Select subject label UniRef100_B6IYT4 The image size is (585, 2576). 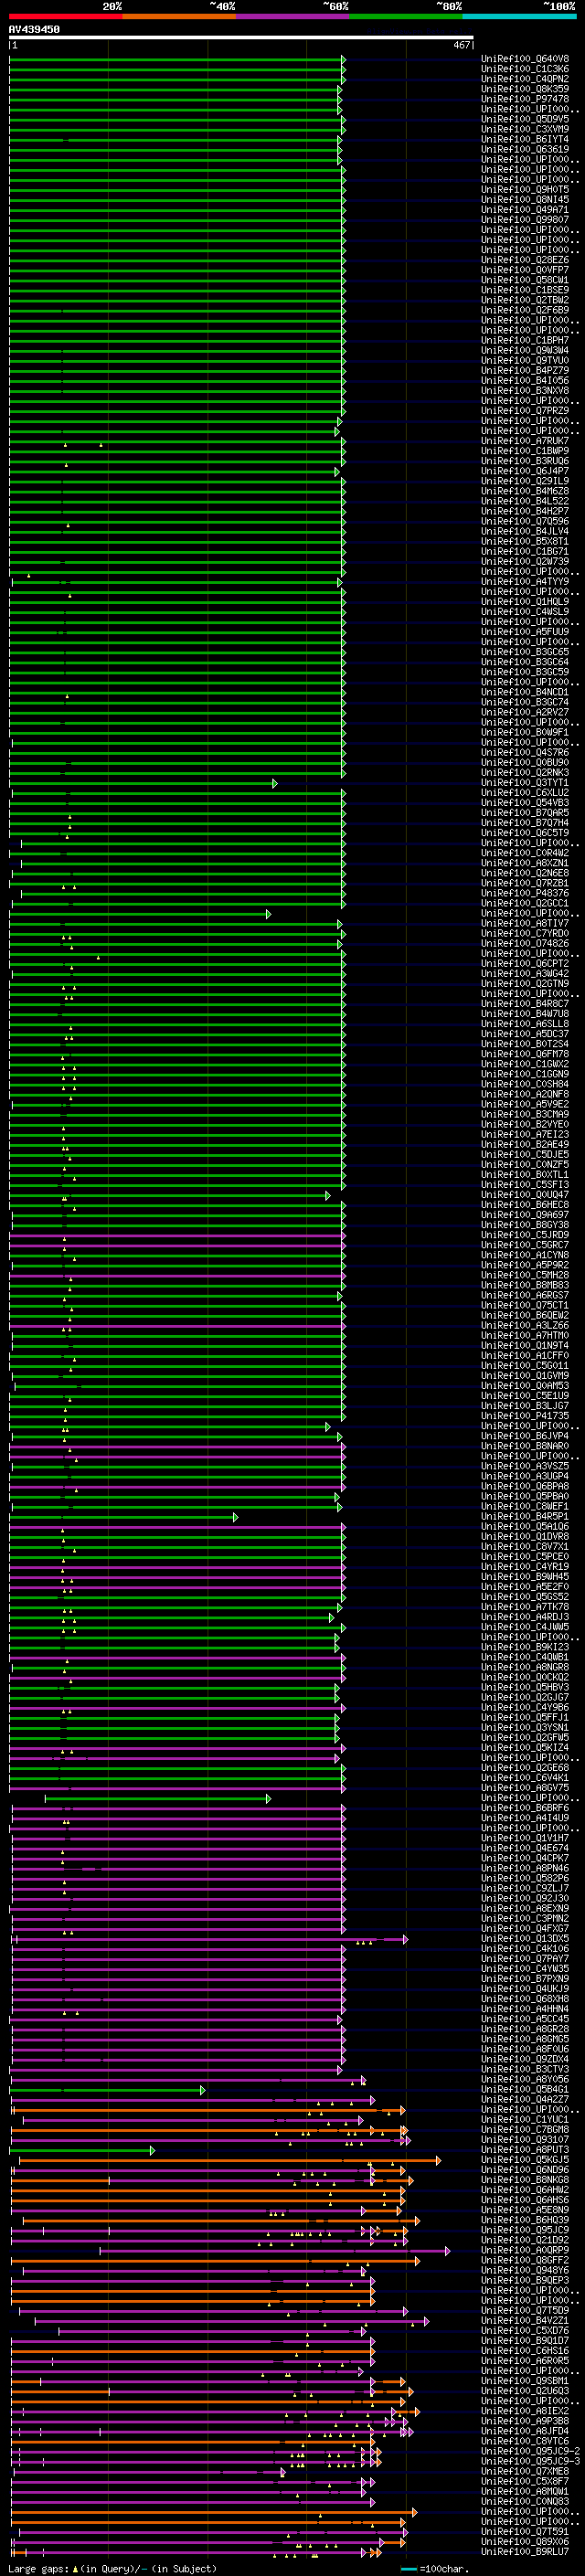coord(525,139)
